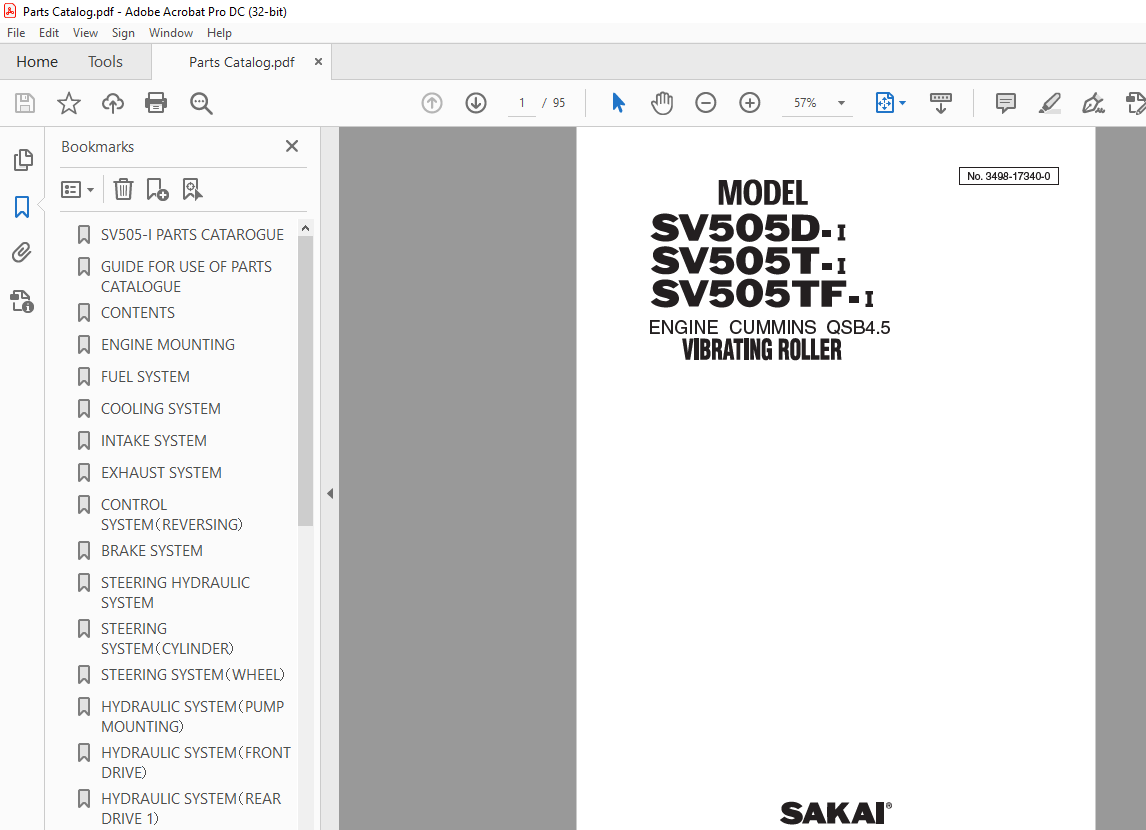1146x830 pixels.
Task: Delete selected bookmark with trash icon
Action: (x=124, y=189)
